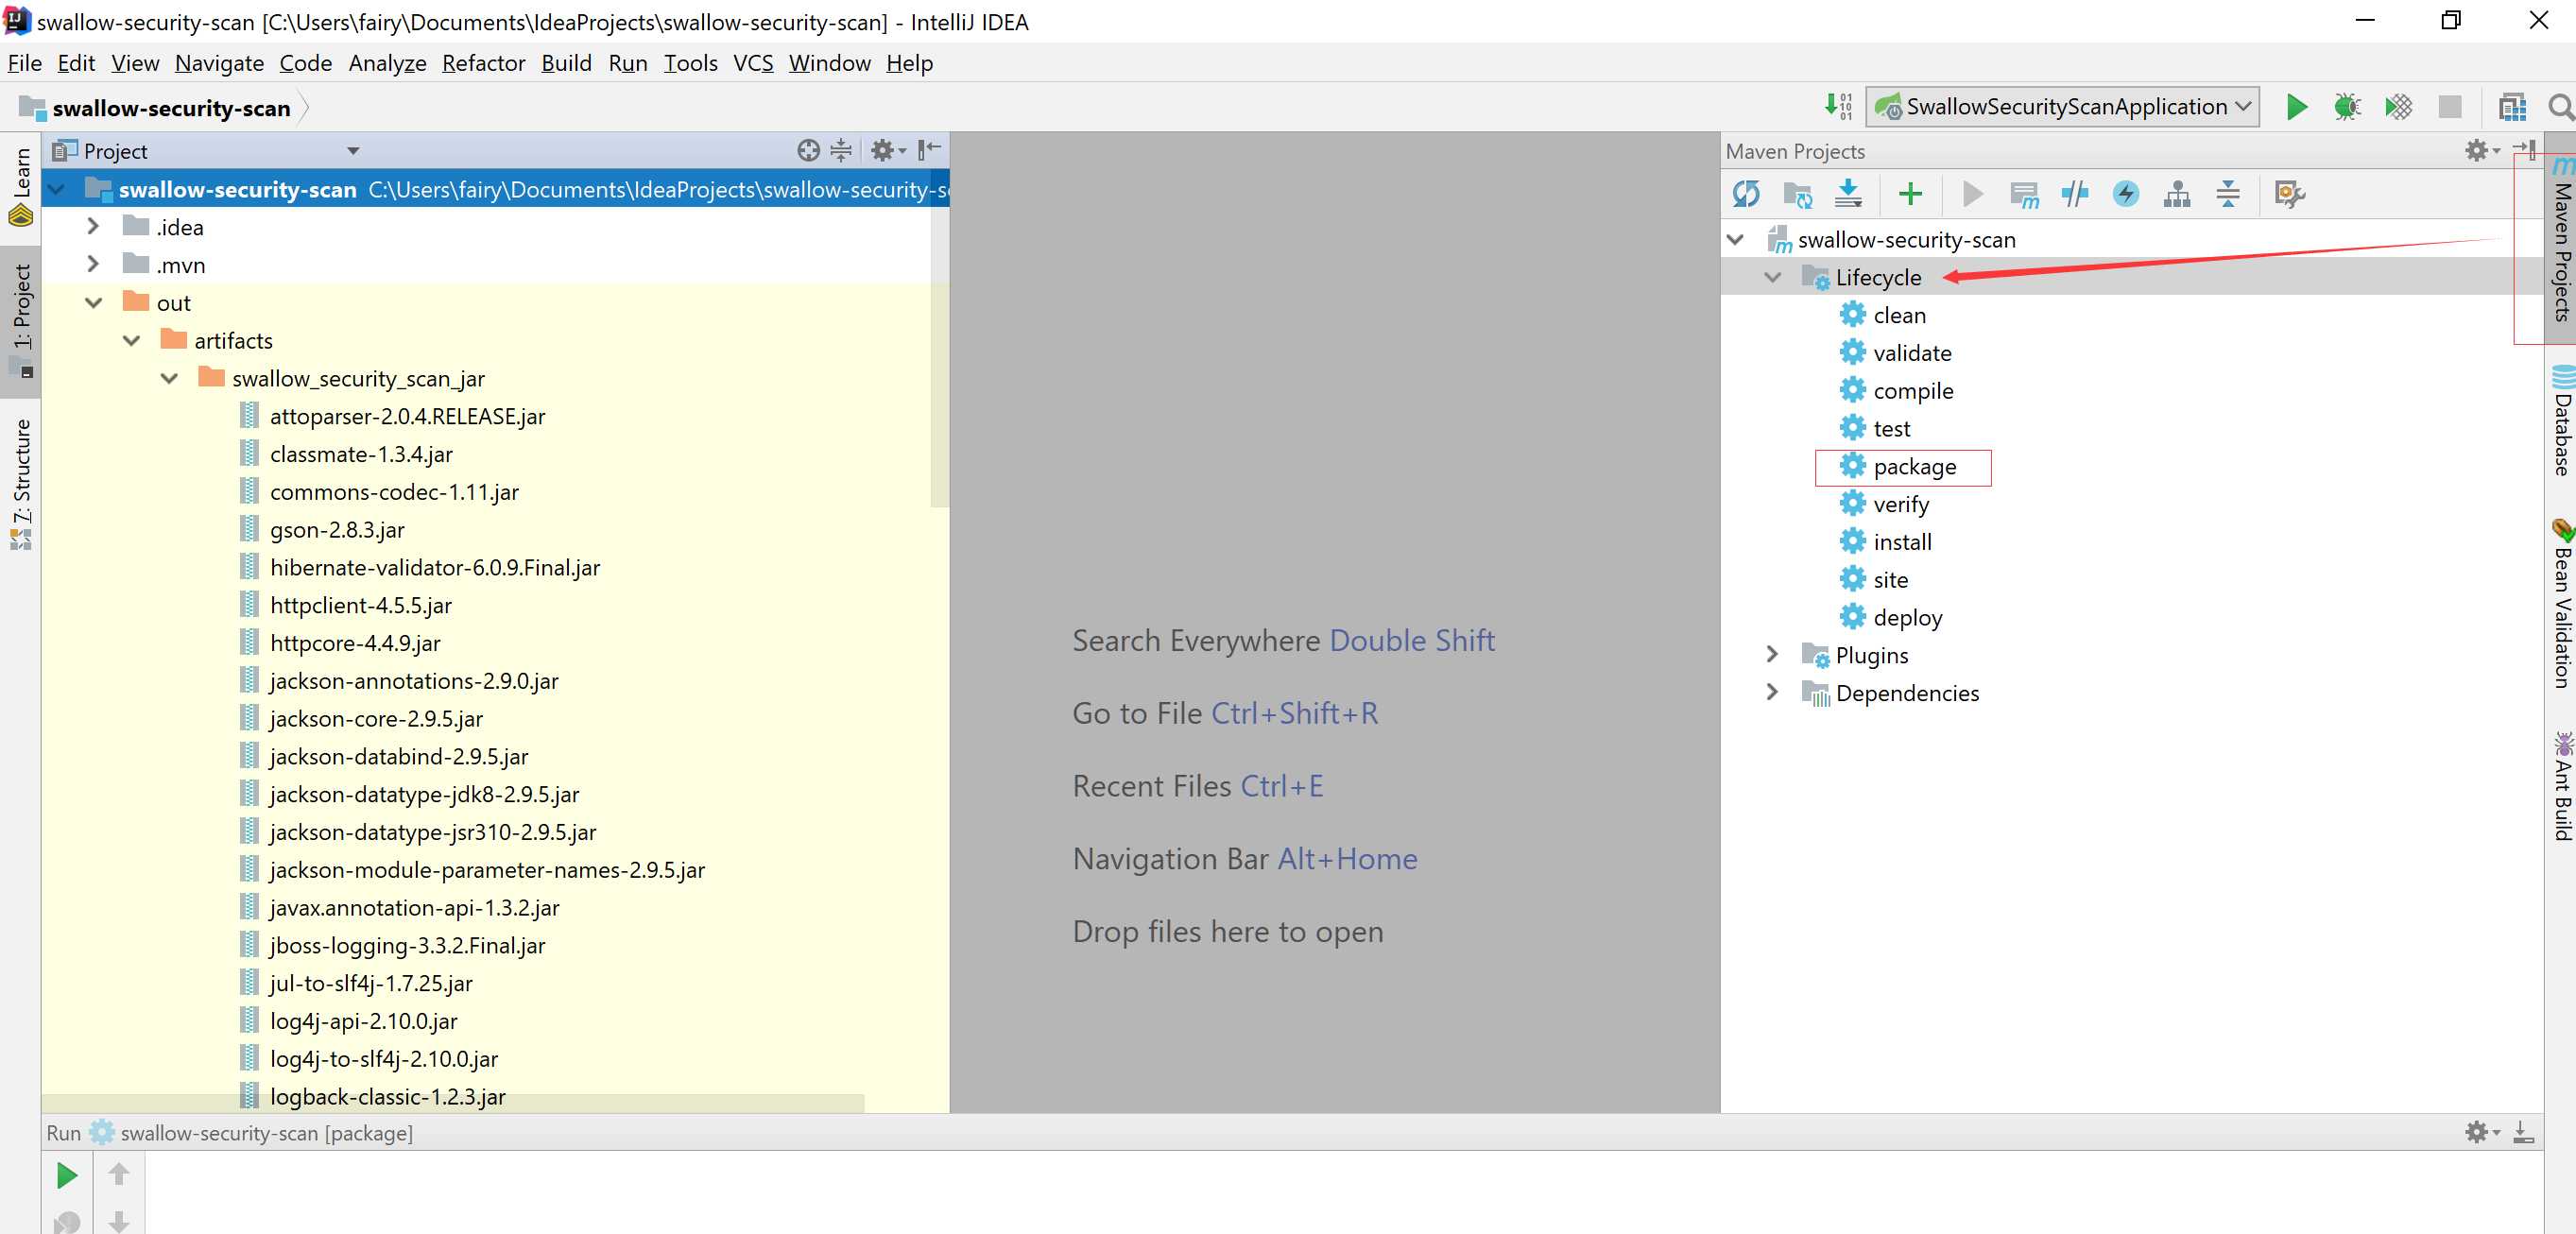Collapse the artifacts folder
The image size is (2576, 1234).
pos(131,341)
